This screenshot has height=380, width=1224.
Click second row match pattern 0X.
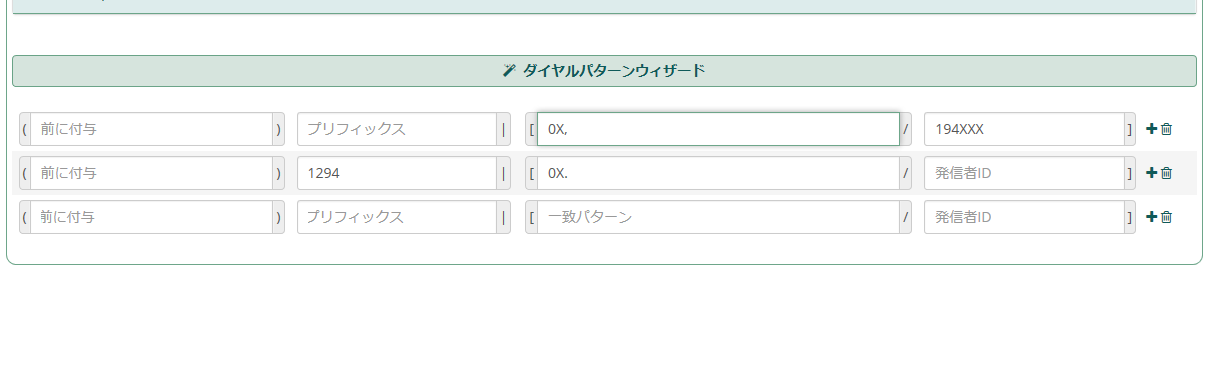coord(718,173)
